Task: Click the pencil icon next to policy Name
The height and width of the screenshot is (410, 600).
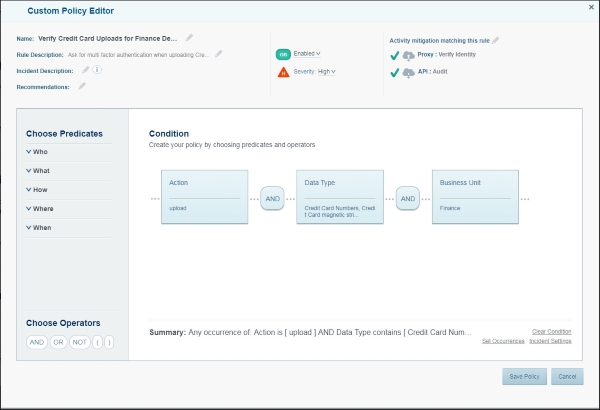Action: point(189,38)
